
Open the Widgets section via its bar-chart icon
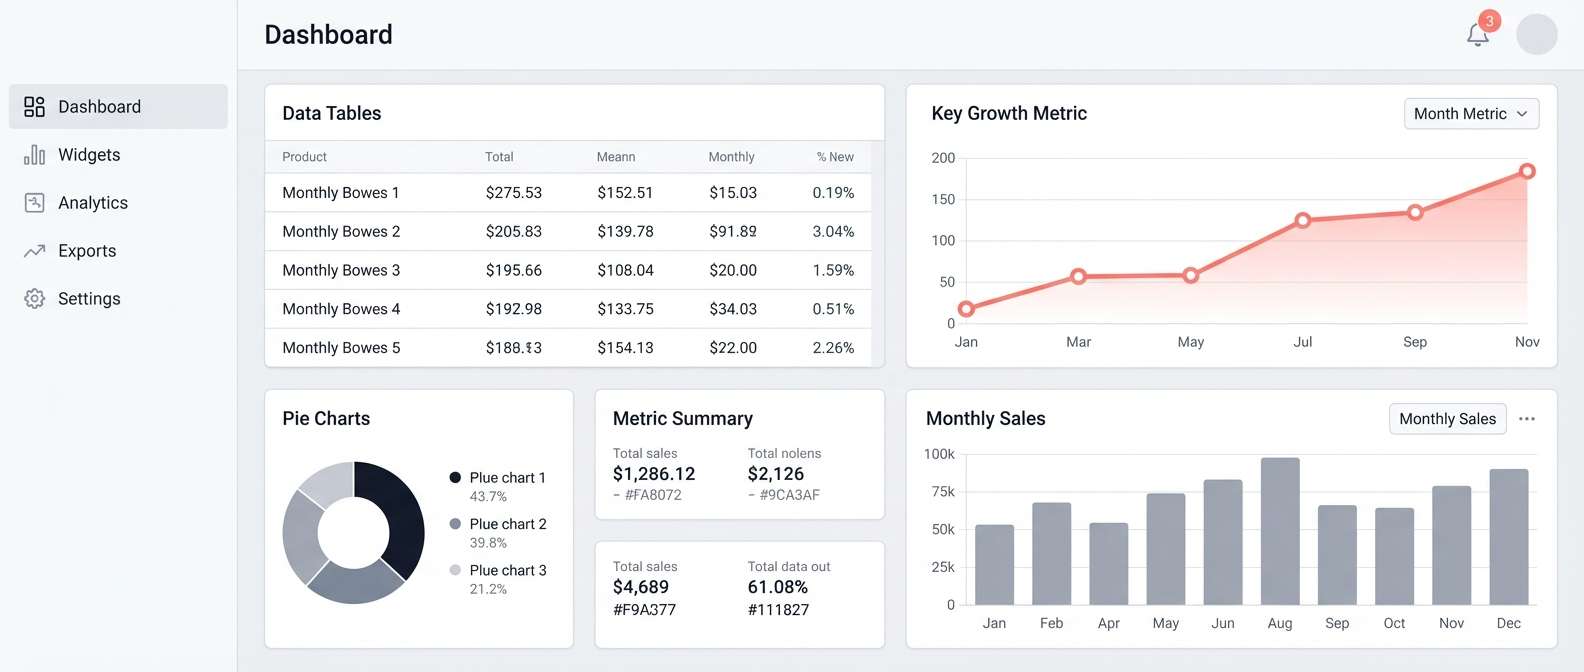[x=34, y=154]
